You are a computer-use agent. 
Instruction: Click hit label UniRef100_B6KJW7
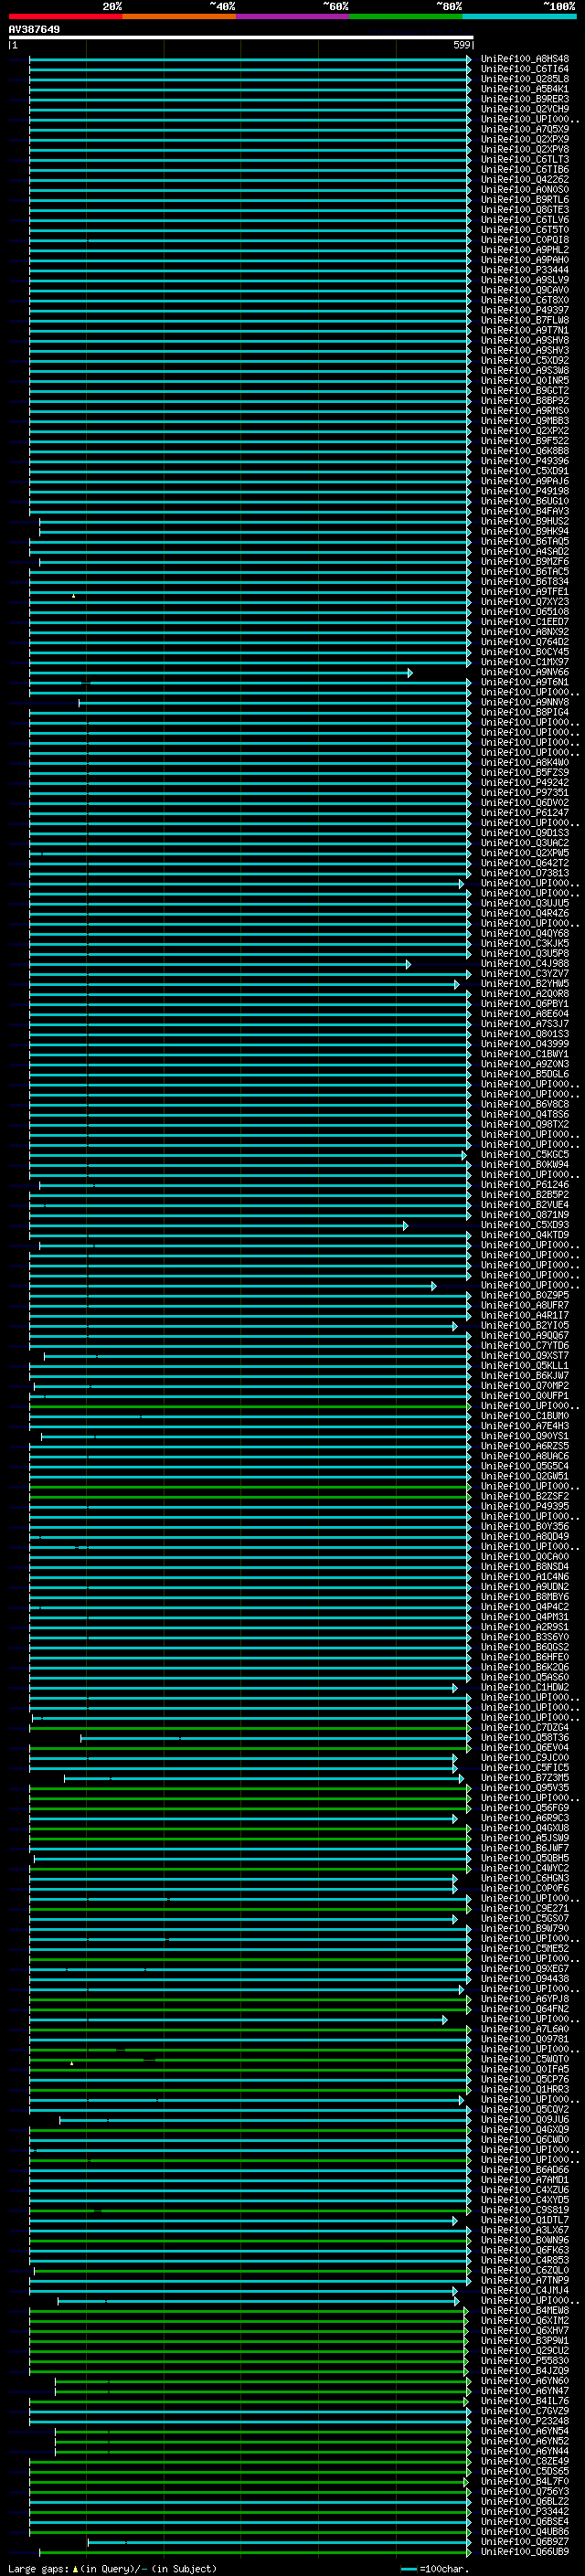(524, 1376)
